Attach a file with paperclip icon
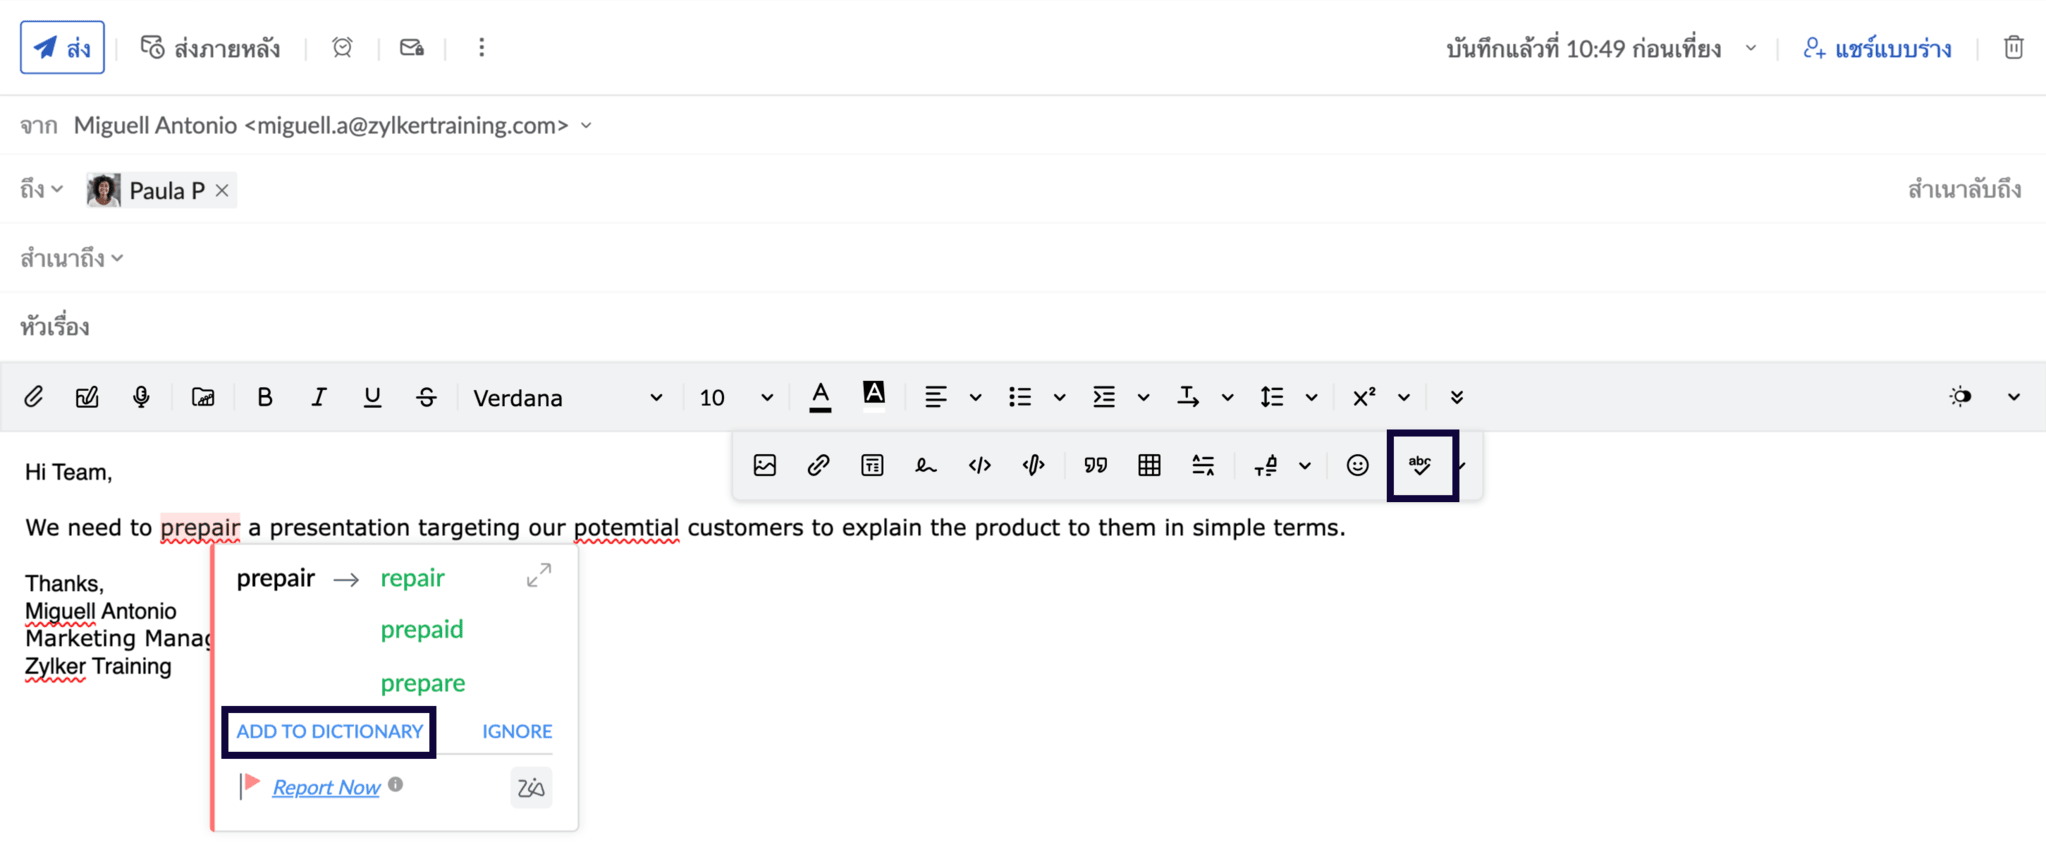2046x859 pixels. coord(34,397)
